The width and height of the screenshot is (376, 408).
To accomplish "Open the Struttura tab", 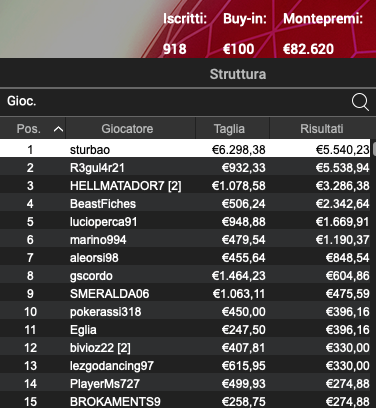I will tap(238, 74).
